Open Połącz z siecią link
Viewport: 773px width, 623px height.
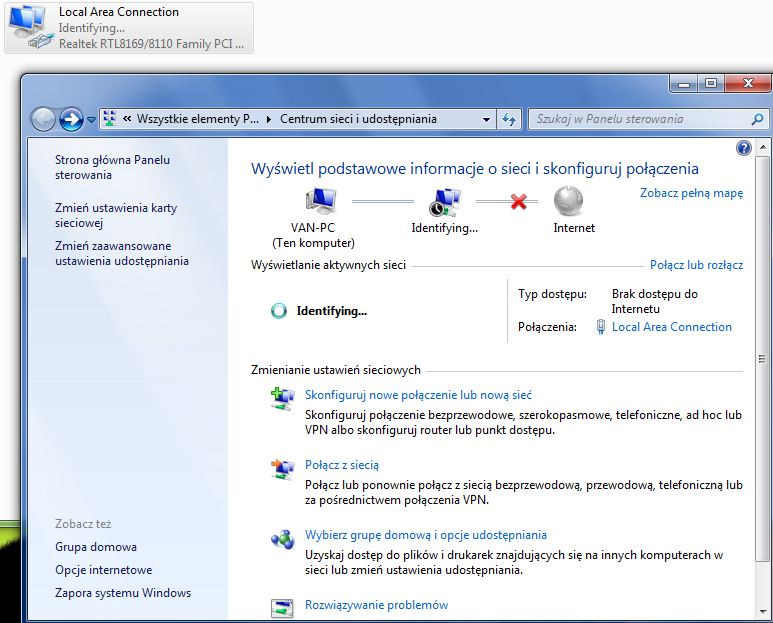[342, 465]
